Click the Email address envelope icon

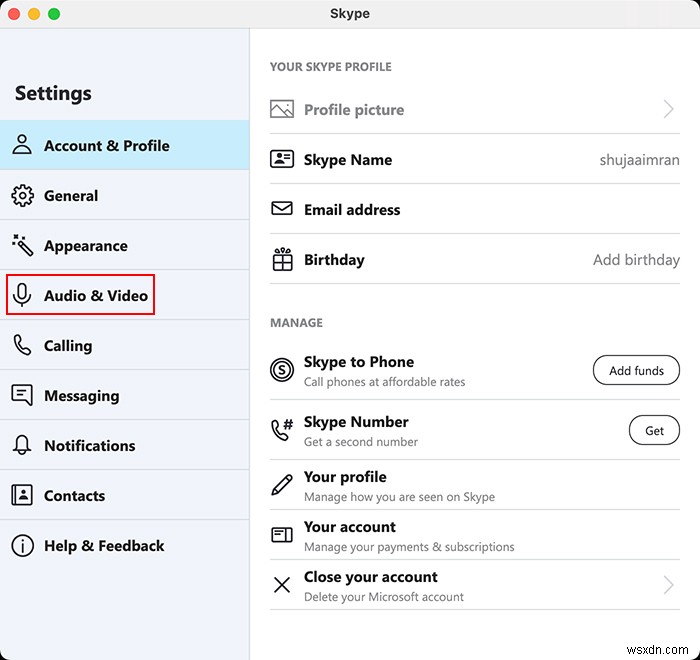pyautogui.click(x=282, y=209)
